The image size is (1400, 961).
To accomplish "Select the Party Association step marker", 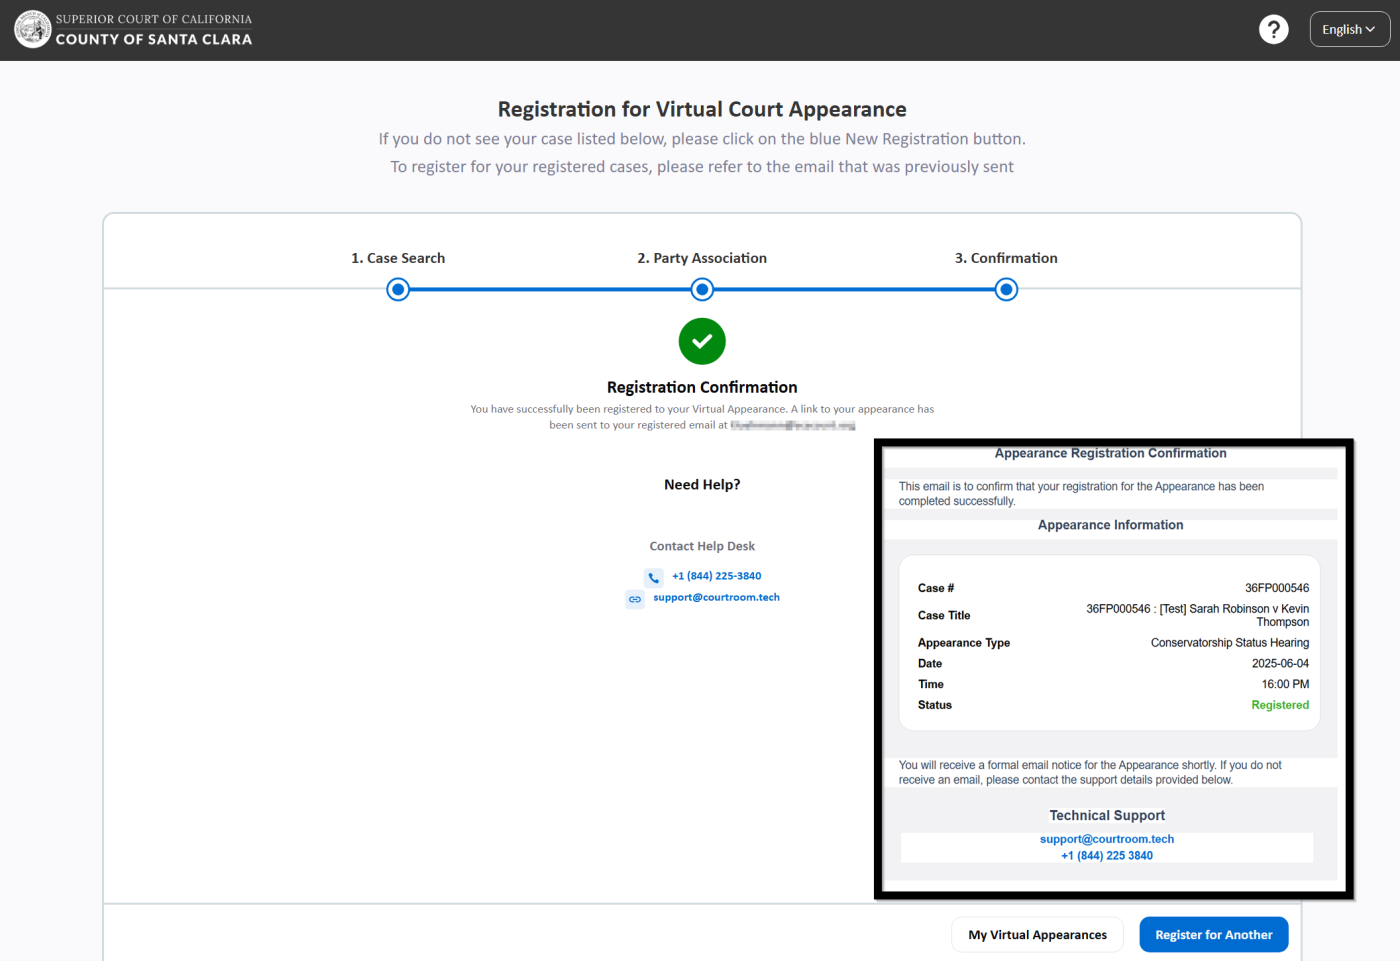I will pos(702,290).
